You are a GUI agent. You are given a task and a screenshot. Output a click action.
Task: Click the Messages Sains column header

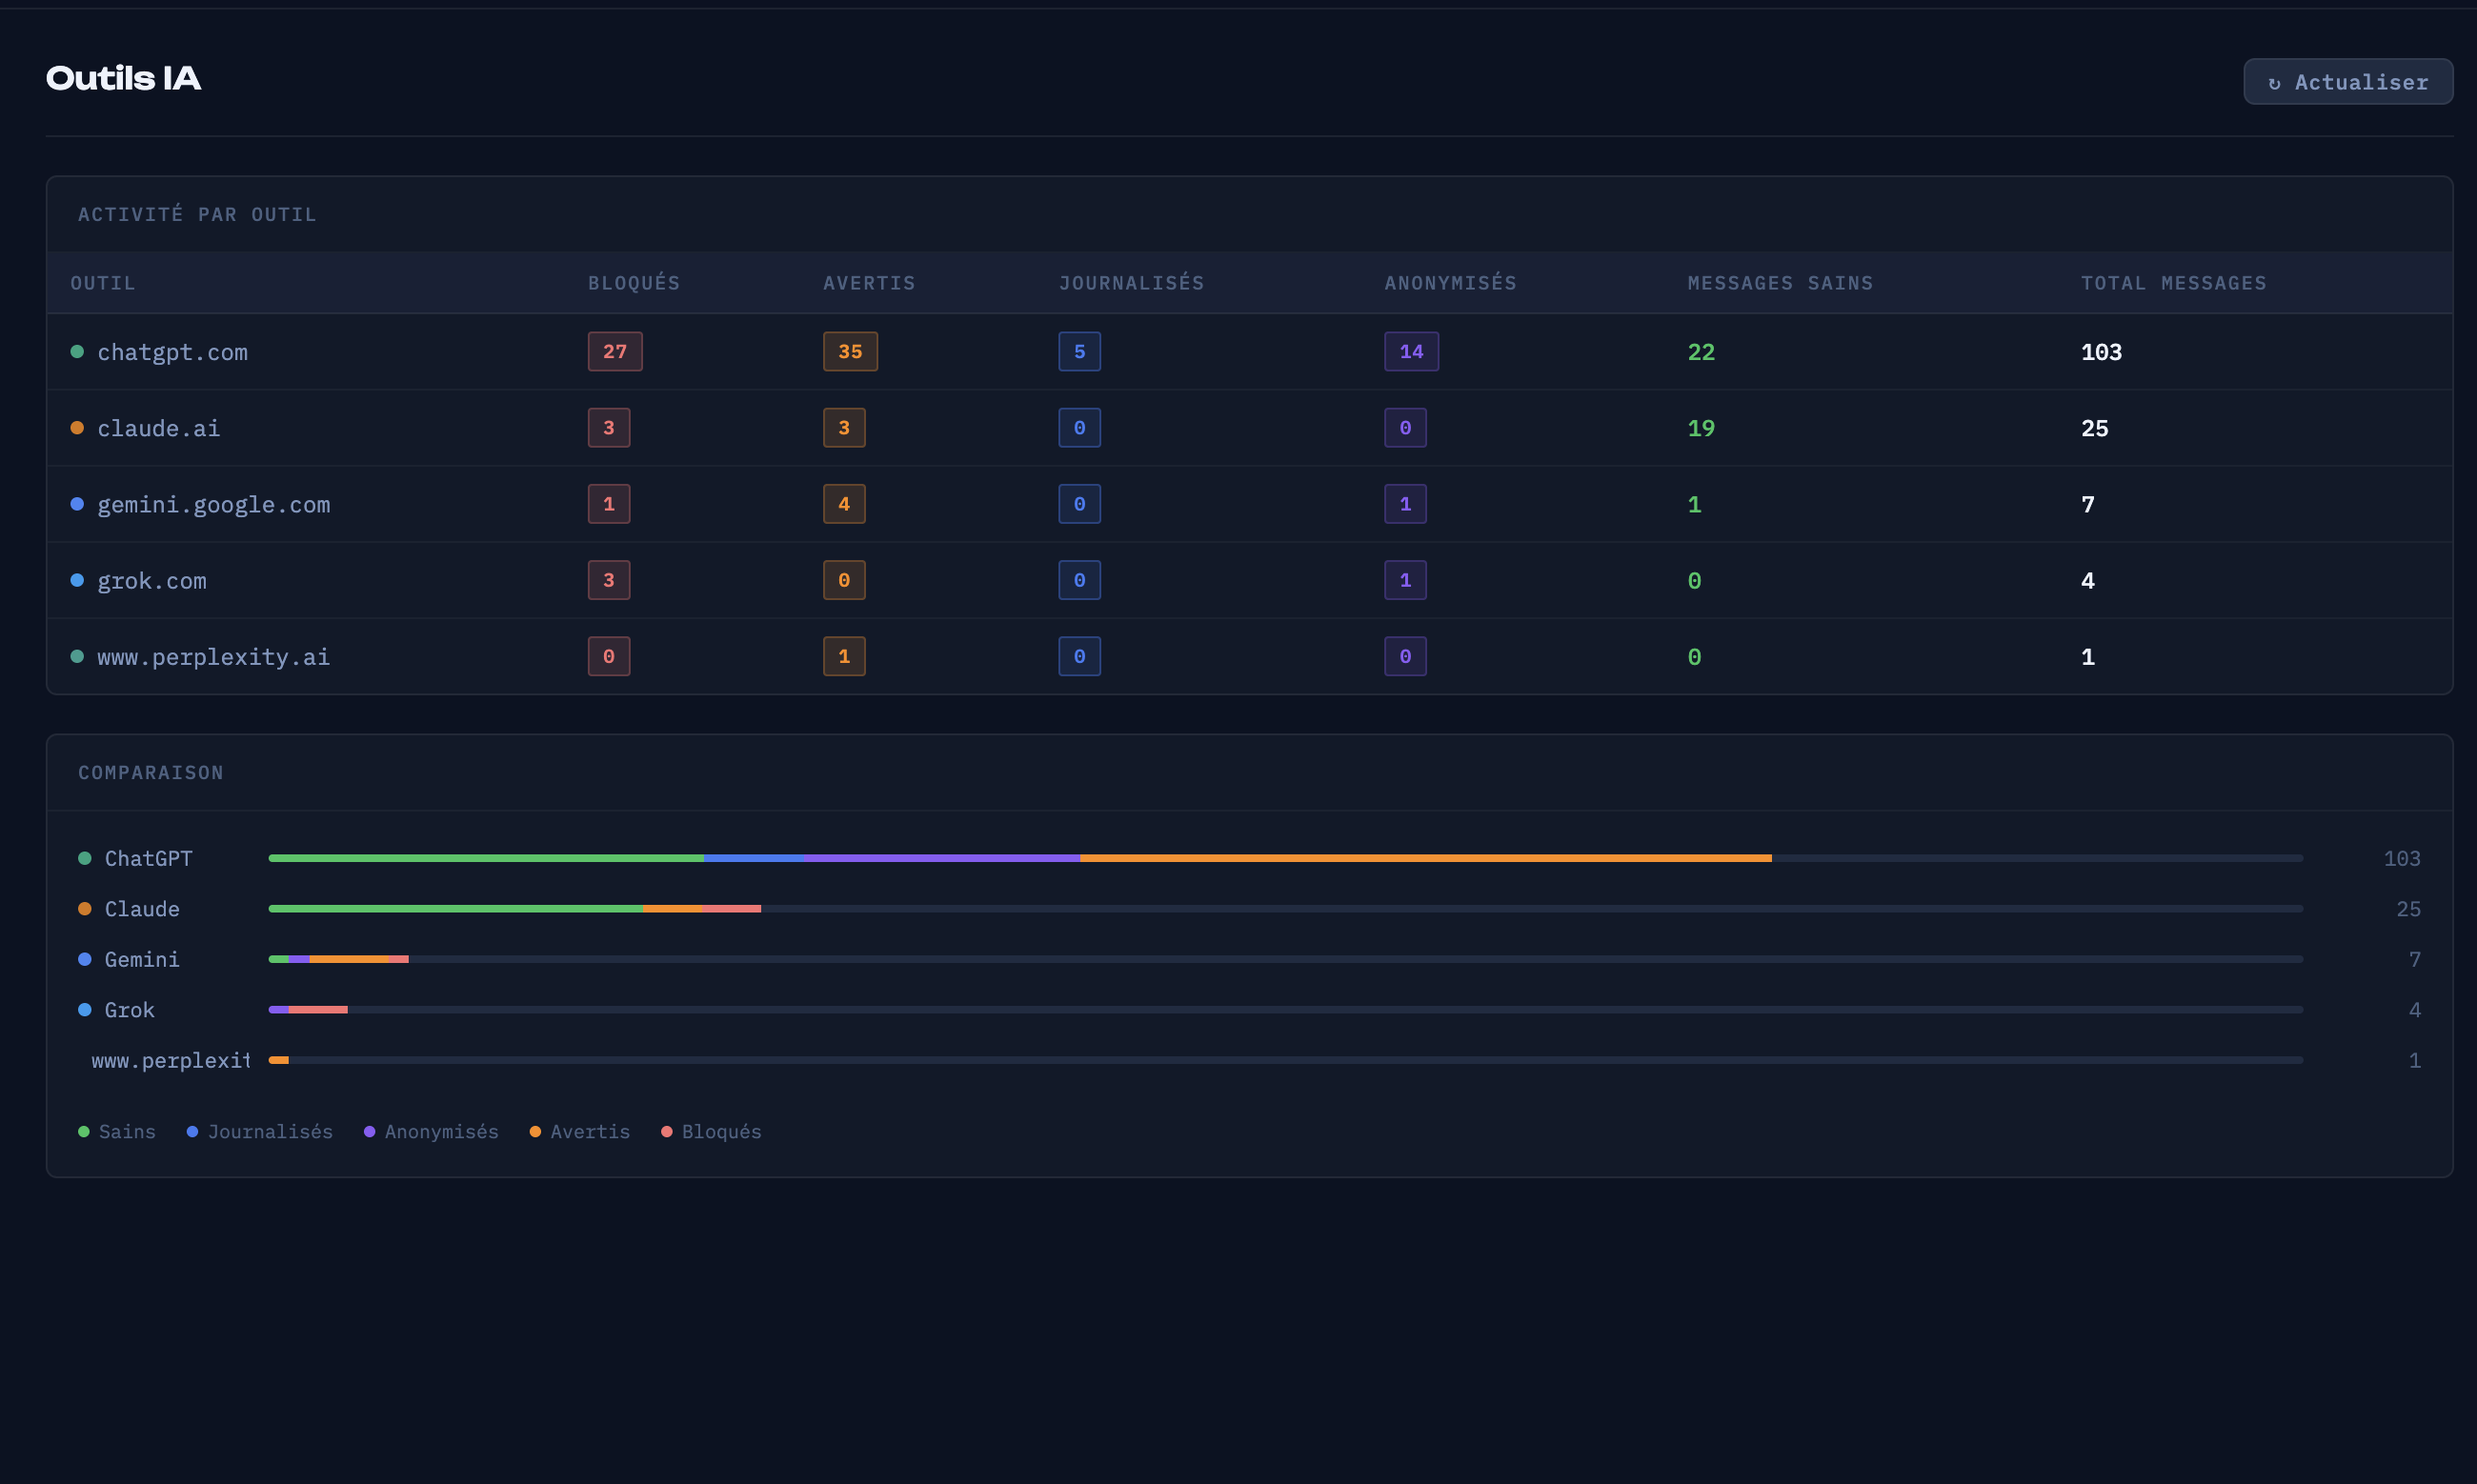(x=1780, y=283)
